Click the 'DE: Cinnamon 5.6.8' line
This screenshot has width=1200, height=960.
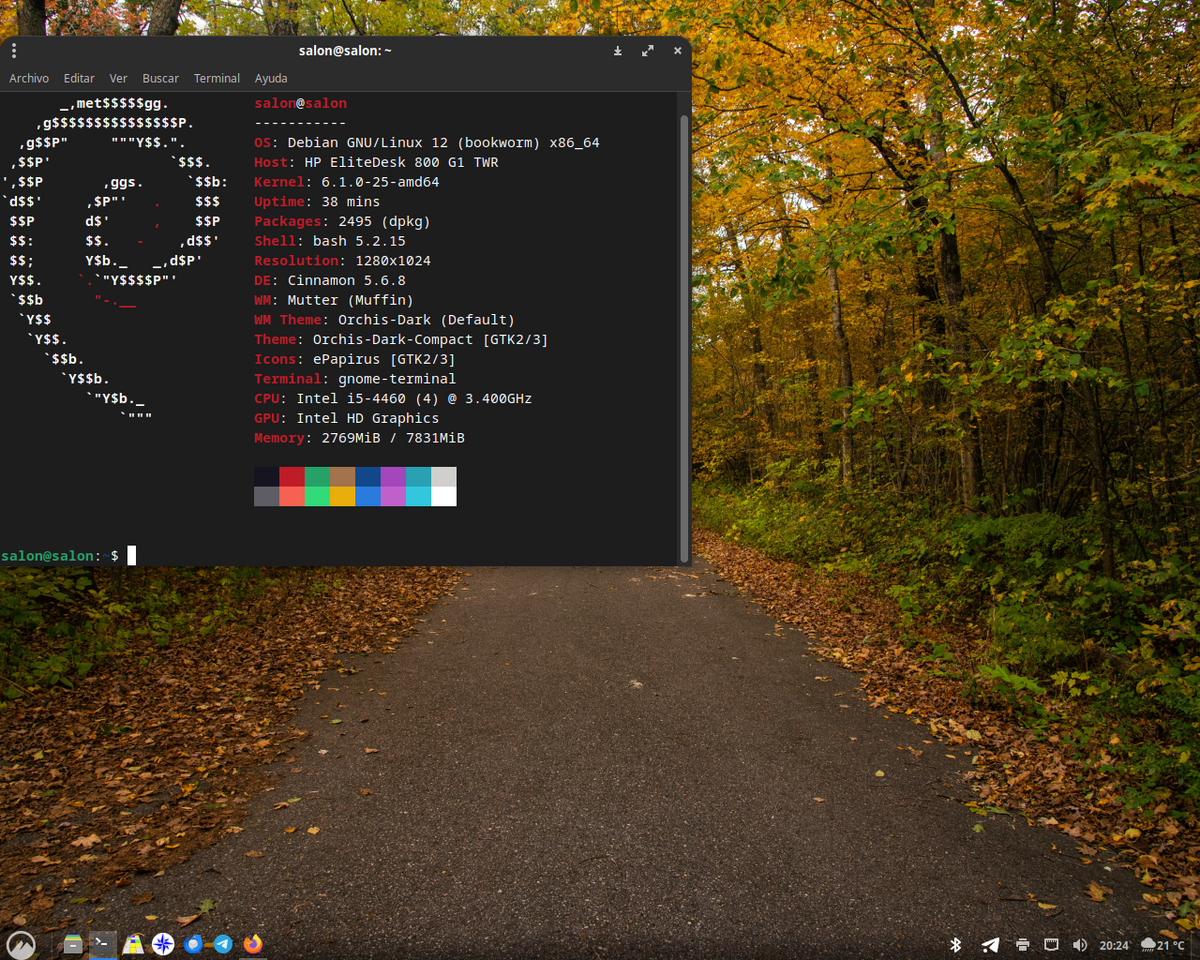click(x=330, y=280)
